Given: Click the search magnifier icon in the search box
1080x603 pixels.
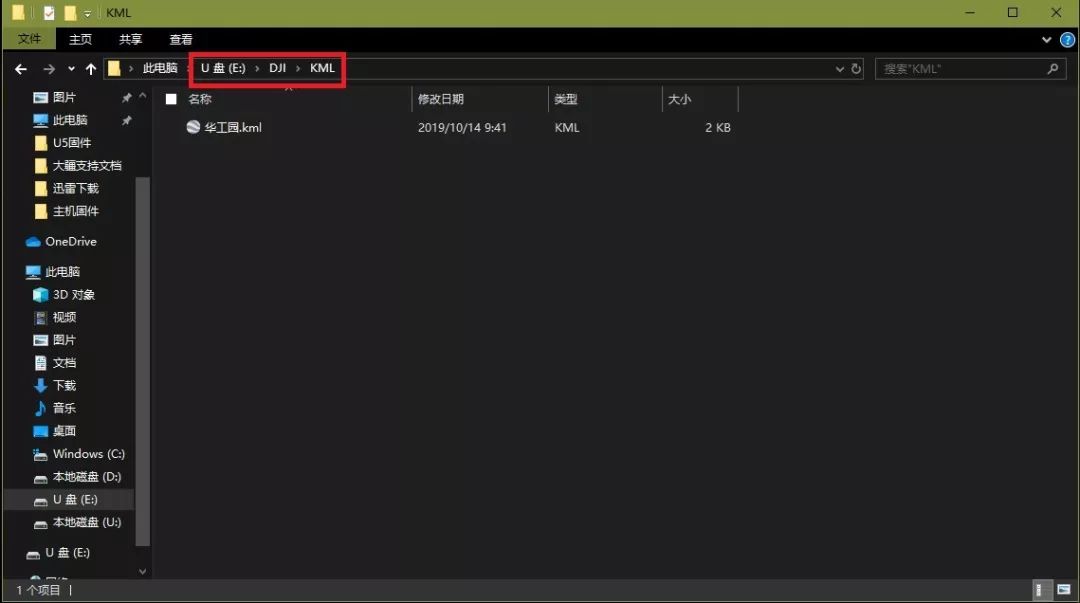Looking at the screenshot, I should 1053,68.
